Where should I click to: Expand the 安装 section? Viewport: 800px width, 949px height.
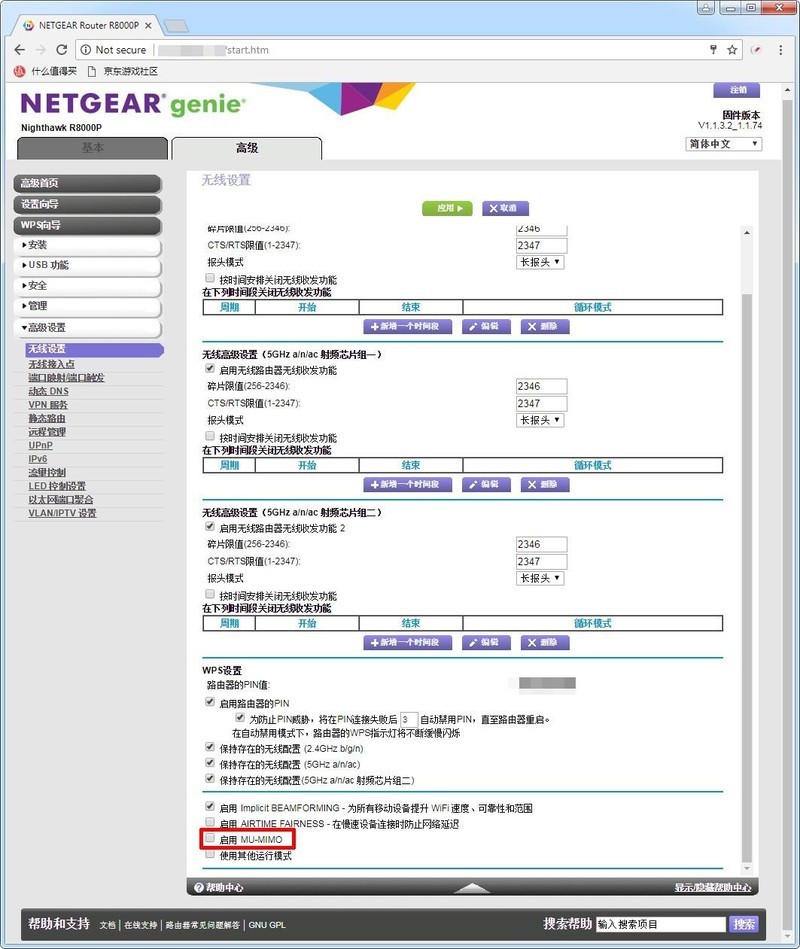(88, 245)
